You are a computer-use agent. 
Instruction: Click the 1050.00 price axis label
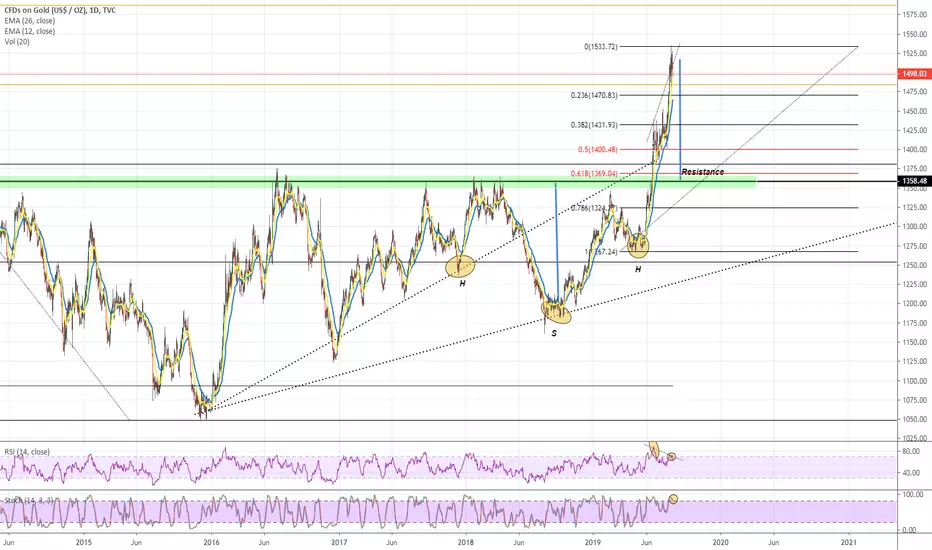click(x=915, y=420)
